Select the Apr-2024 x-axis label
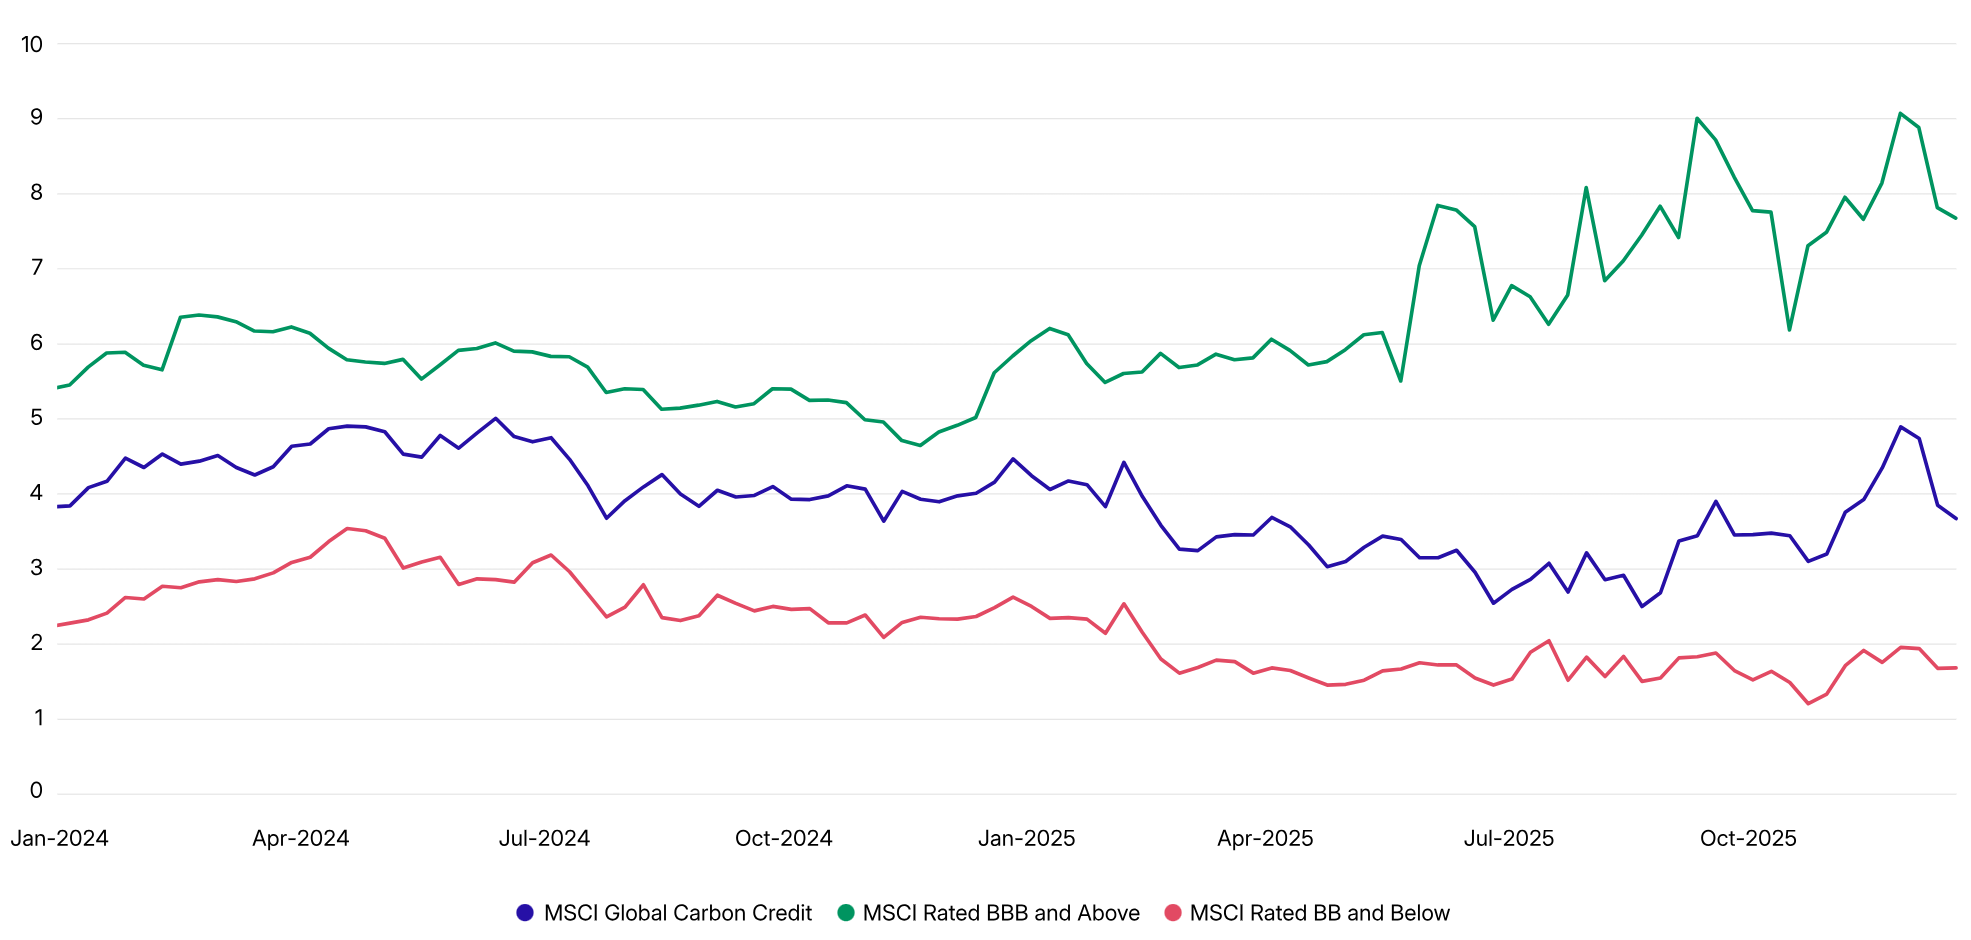 [300, 838]
